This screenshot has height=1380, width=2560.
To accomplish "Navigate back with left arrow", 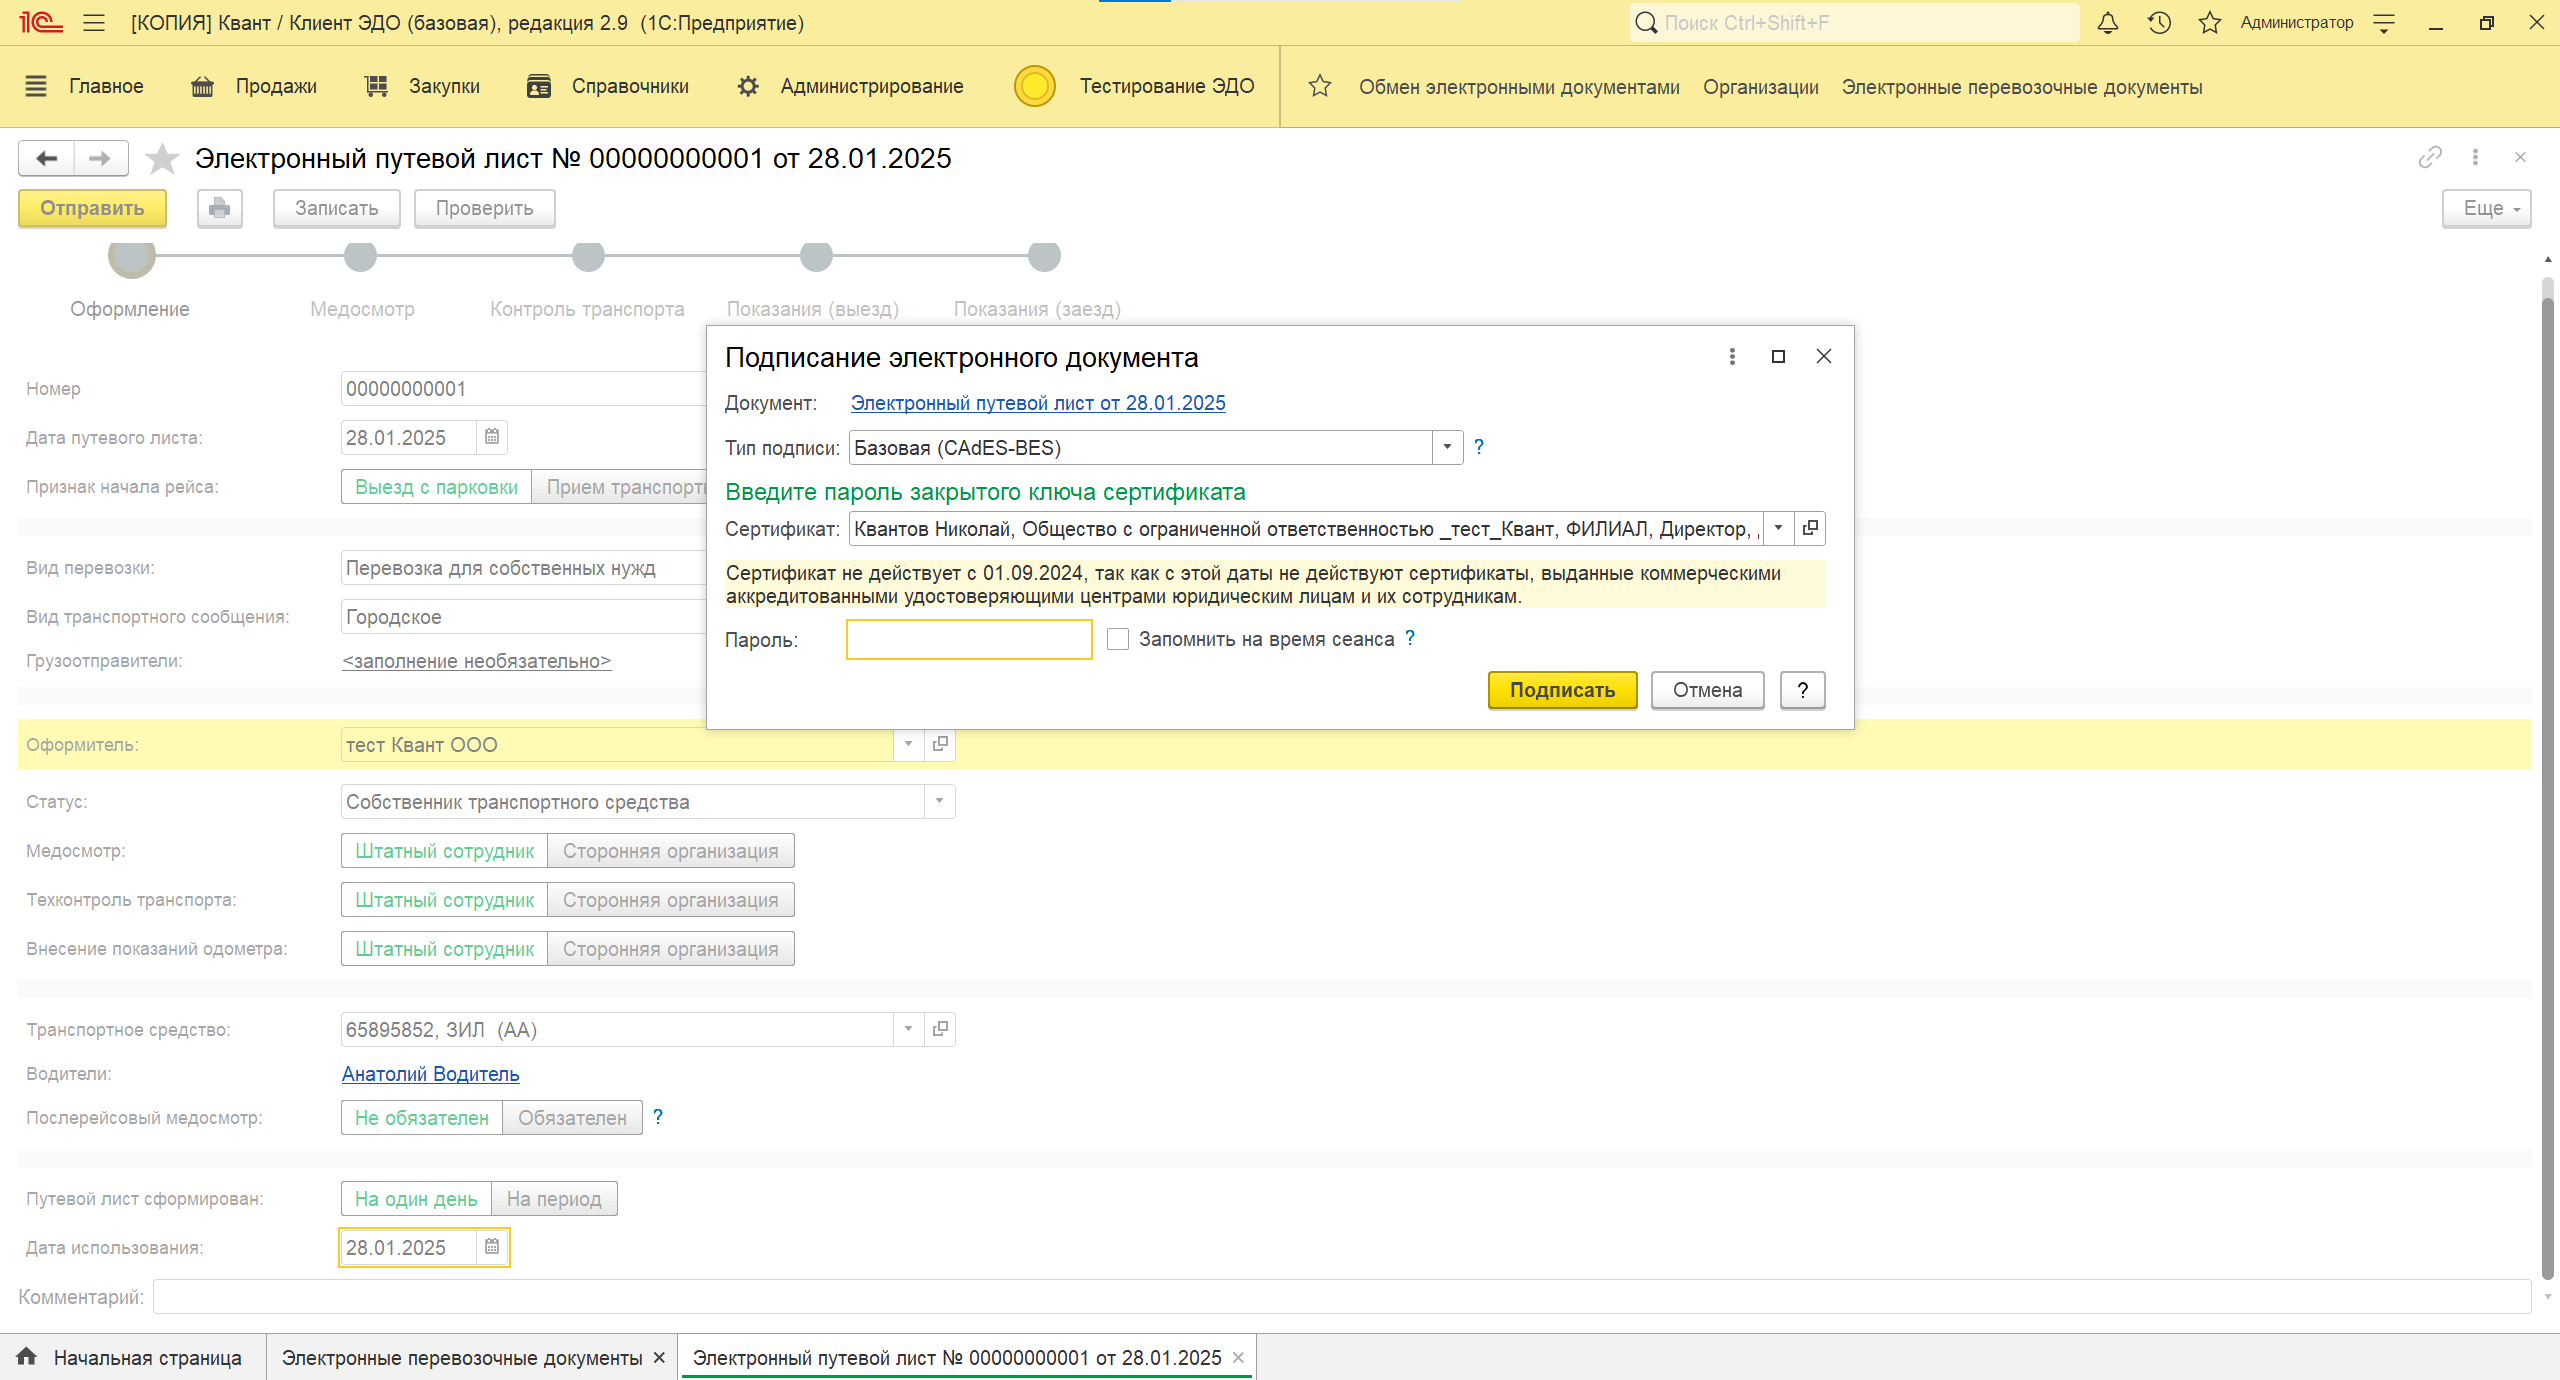I will pos(46,158).
